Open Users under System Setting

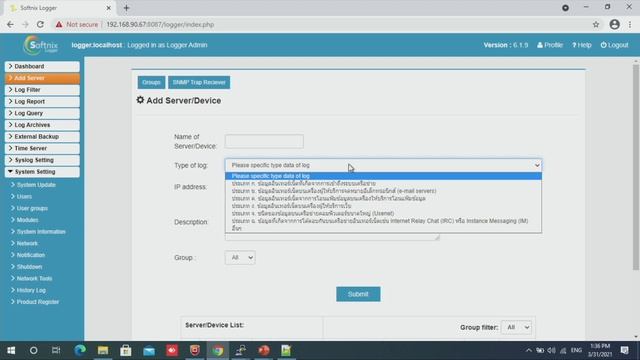[x=24, y=197]
